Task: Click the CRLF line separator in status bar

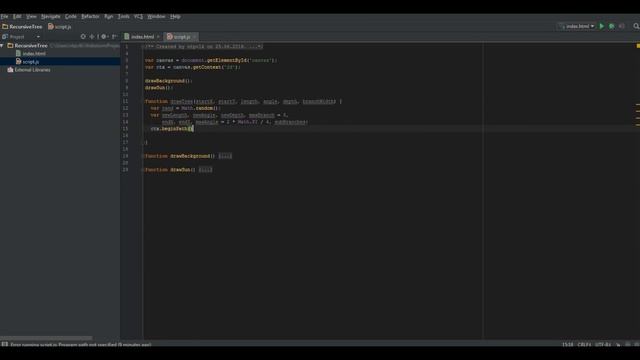Action: (584, 345)
